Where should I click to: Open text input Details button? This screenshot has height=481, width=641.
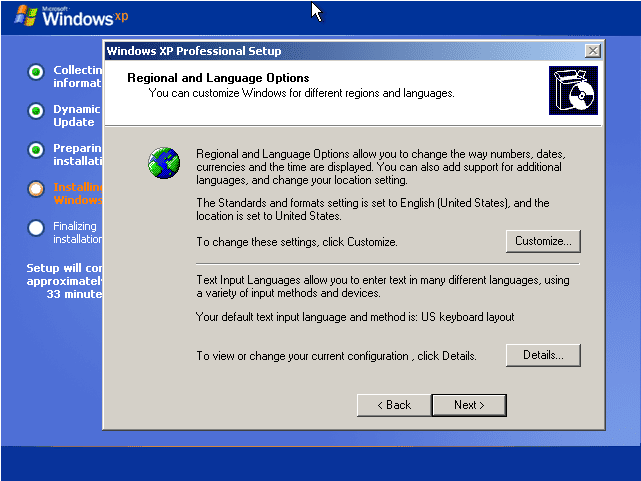tap(543, 355)
